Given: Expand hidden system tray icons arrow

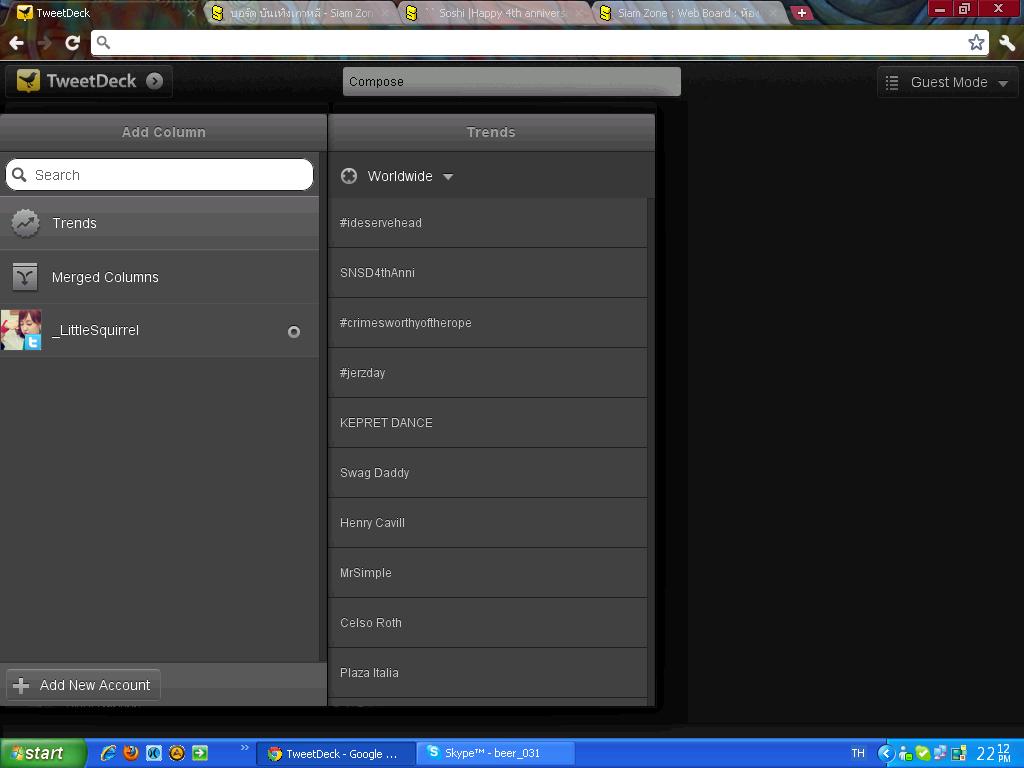Looking at the screenshot, I should pos(886,754).
